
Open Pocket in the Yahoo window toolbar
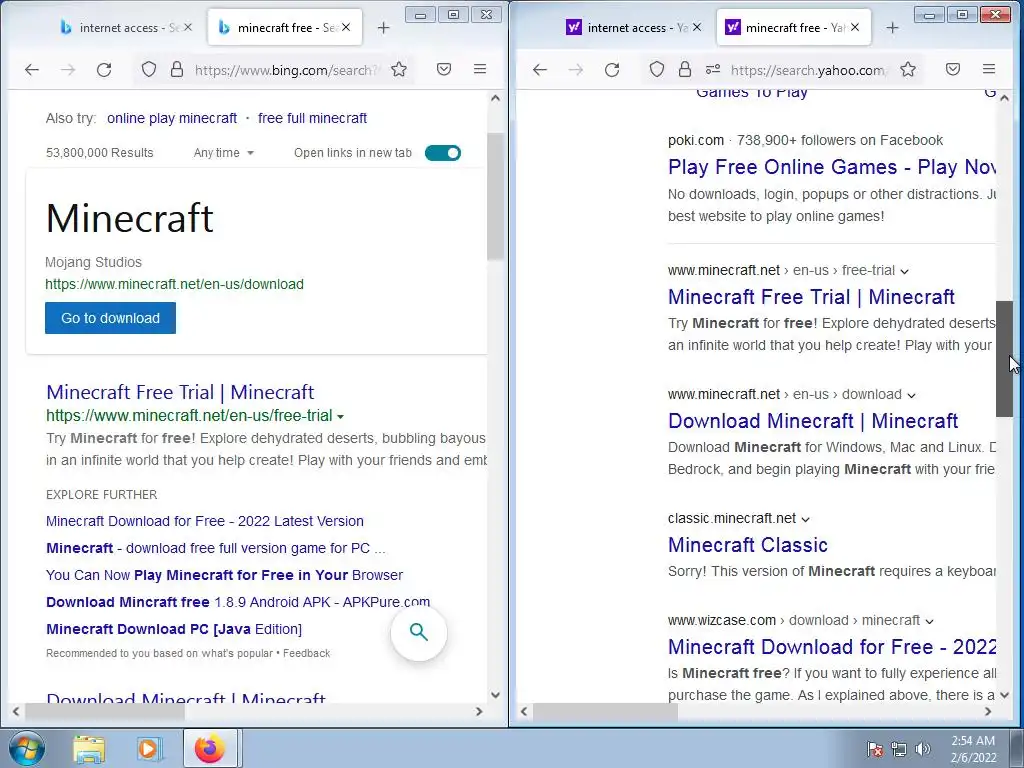pyautogui.click(x=953, y=69)
